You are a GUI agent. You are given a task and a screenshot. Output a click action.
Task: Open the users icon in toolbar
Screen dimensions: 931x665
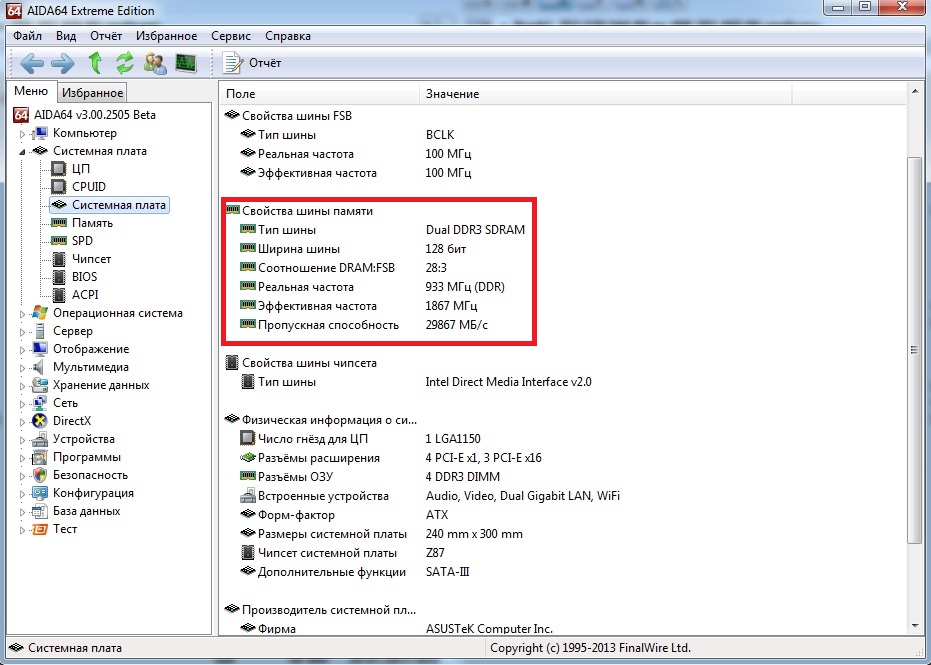pos(155,64)
